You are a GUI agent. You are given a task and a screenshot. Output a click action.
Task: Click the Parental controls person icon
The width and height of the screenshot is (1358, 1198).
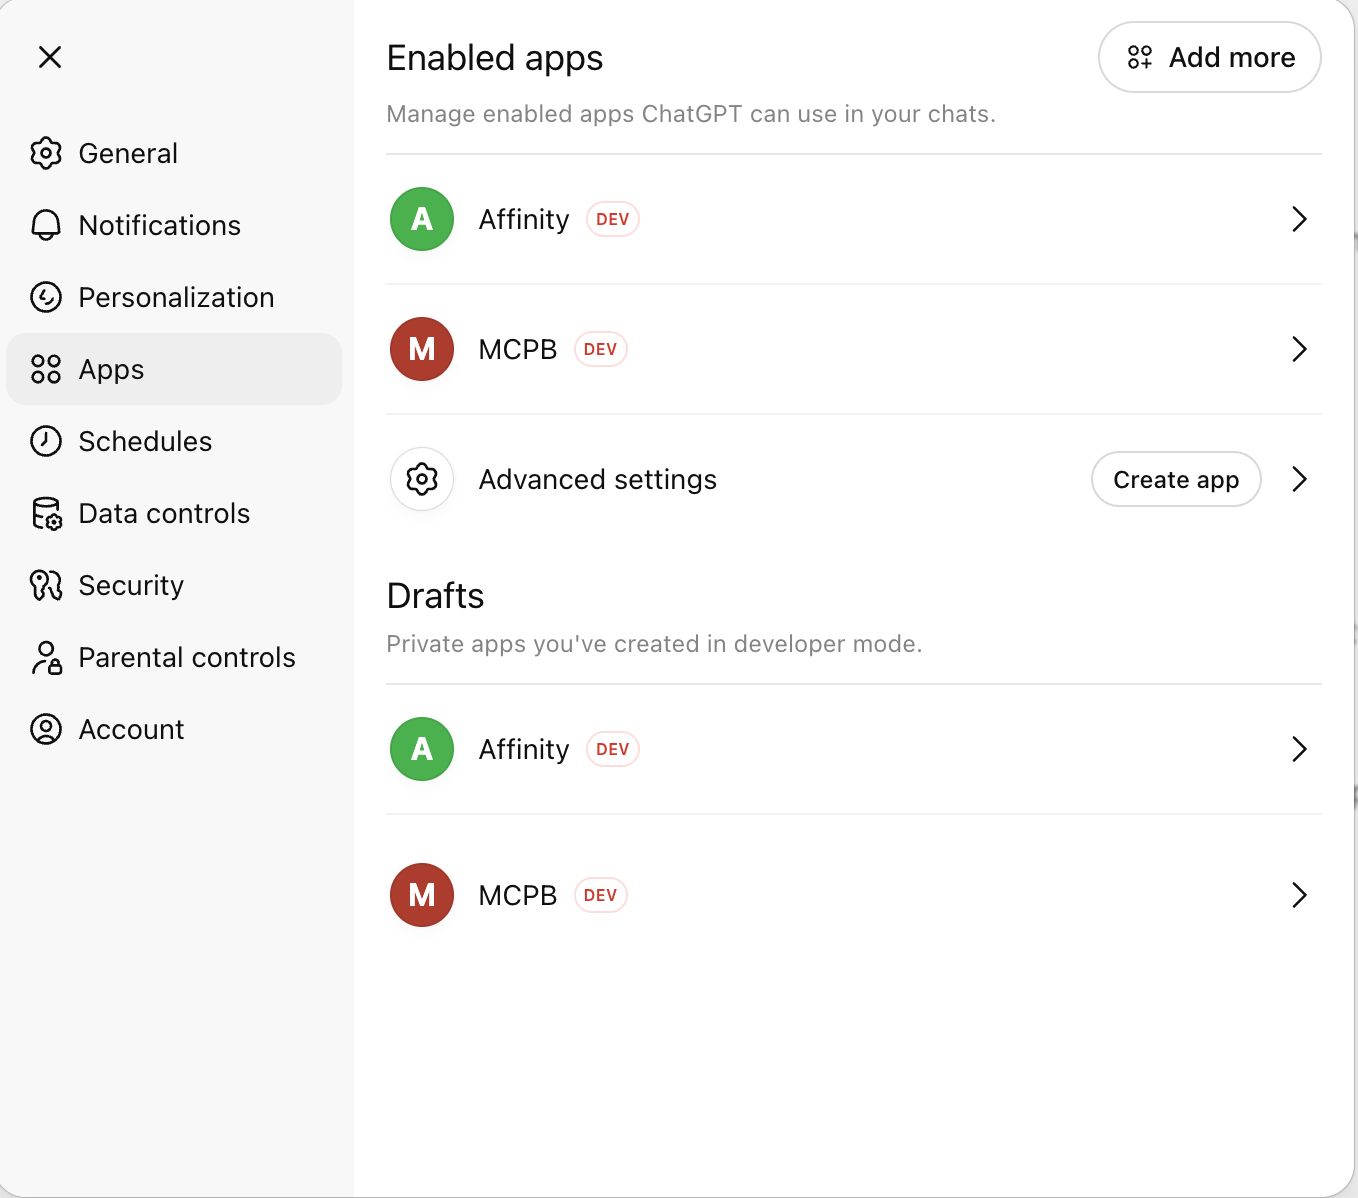click(x=46, y=657)
